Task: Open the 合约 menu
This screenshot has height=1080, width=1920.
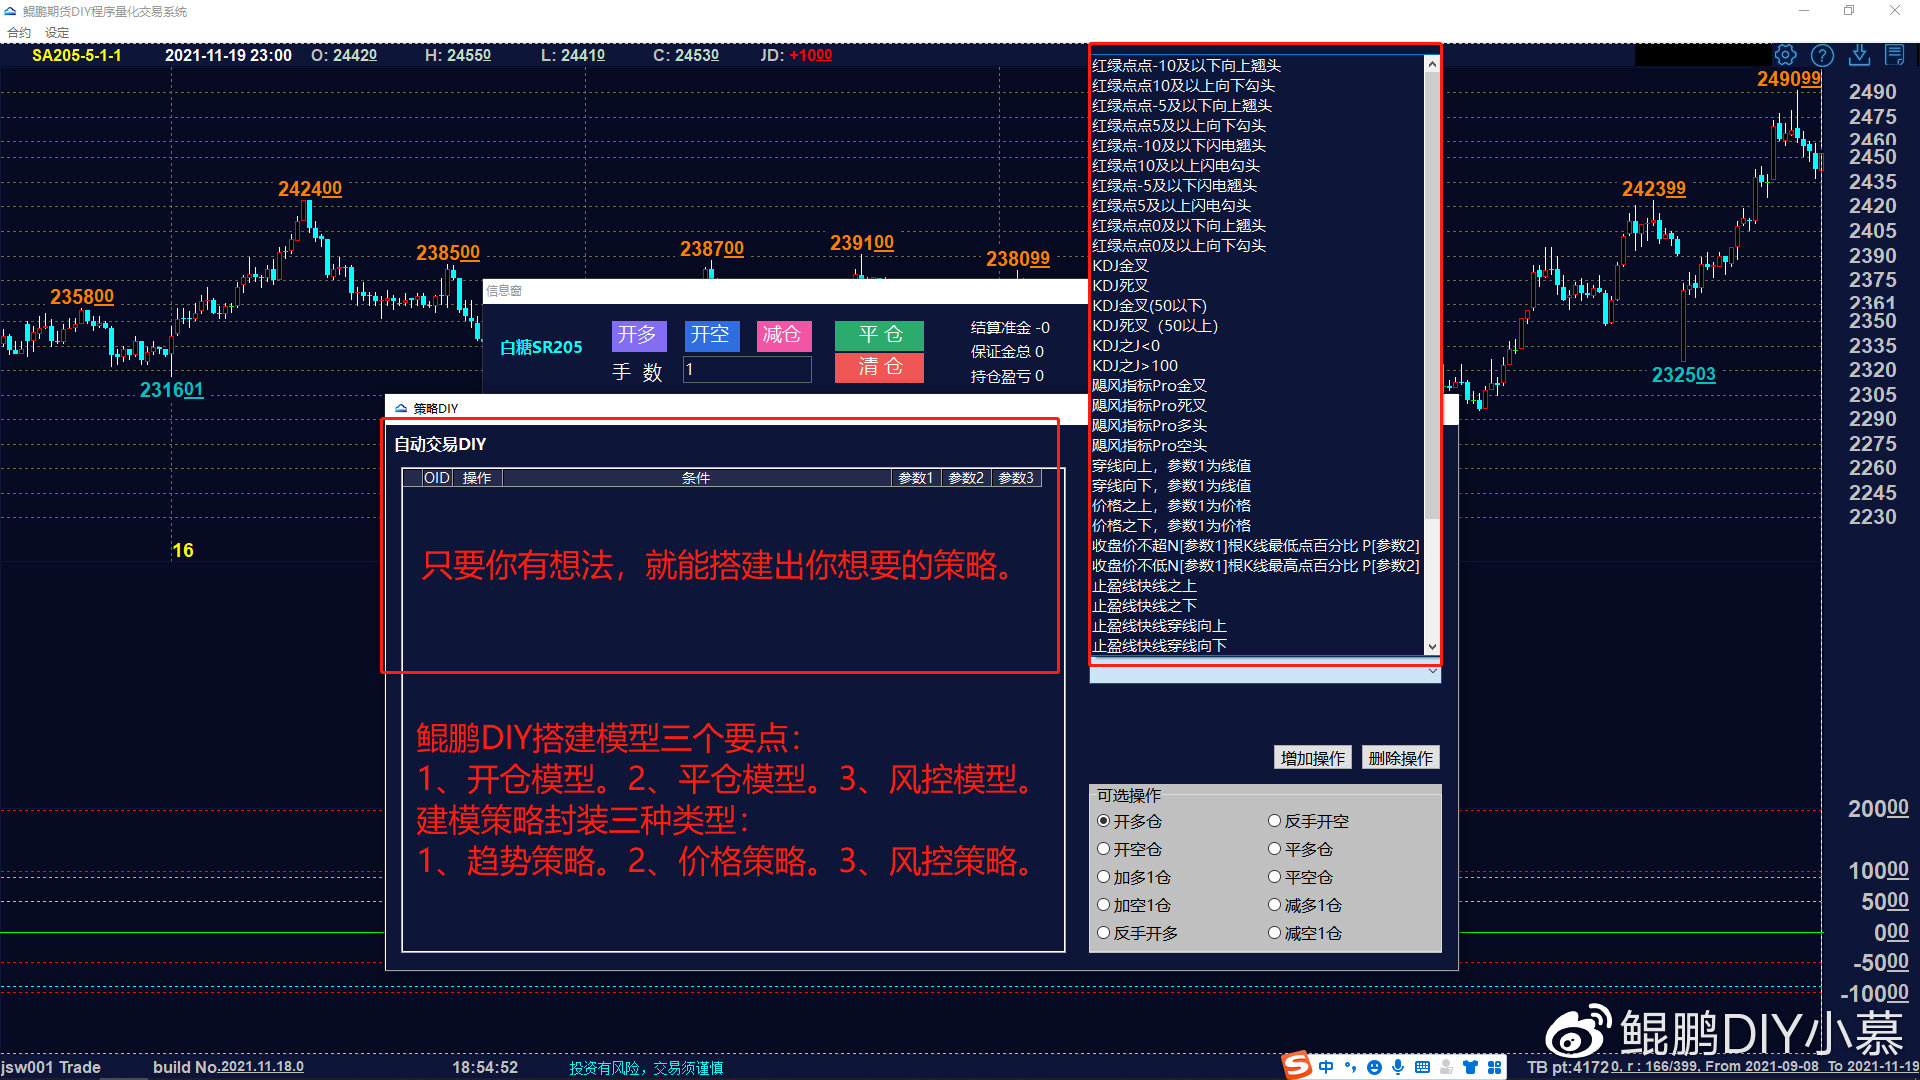Action: [19, 32]
